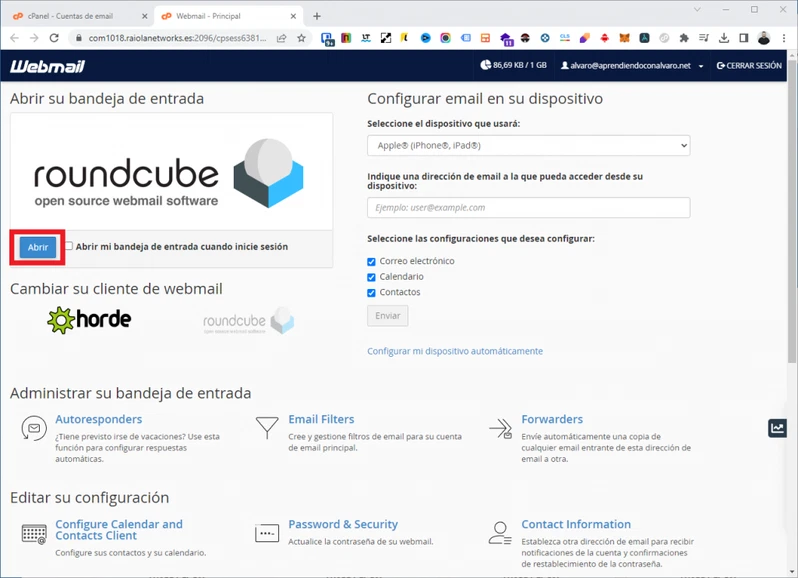Click the Contact Information person icon

coord(500,534)
